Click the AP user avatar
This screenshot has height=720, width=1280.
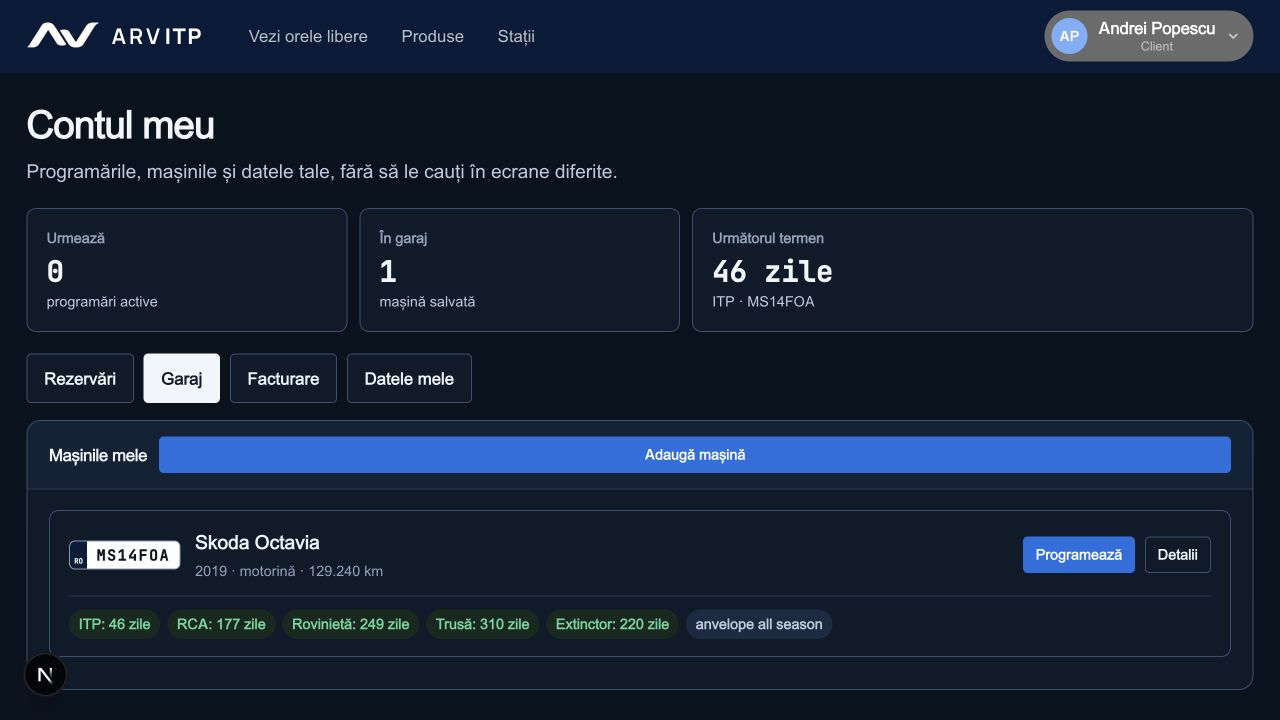(1069, 36)
